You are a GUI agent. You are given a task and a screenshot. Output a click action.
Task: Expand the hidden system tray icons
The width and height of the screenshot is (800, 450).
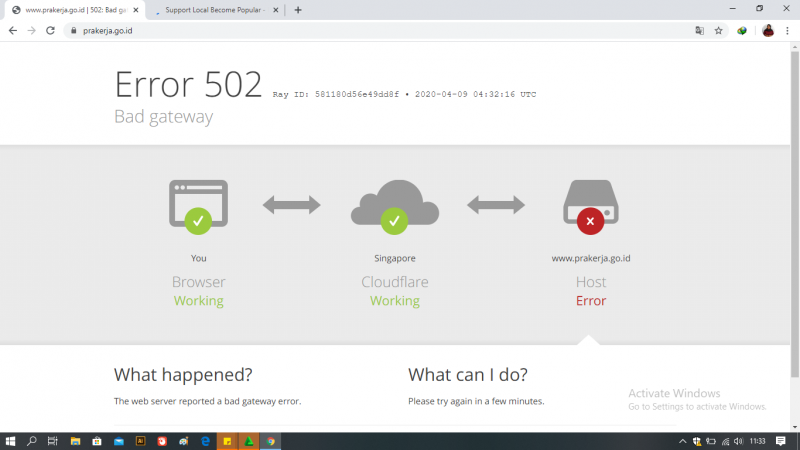click(683, 441)
